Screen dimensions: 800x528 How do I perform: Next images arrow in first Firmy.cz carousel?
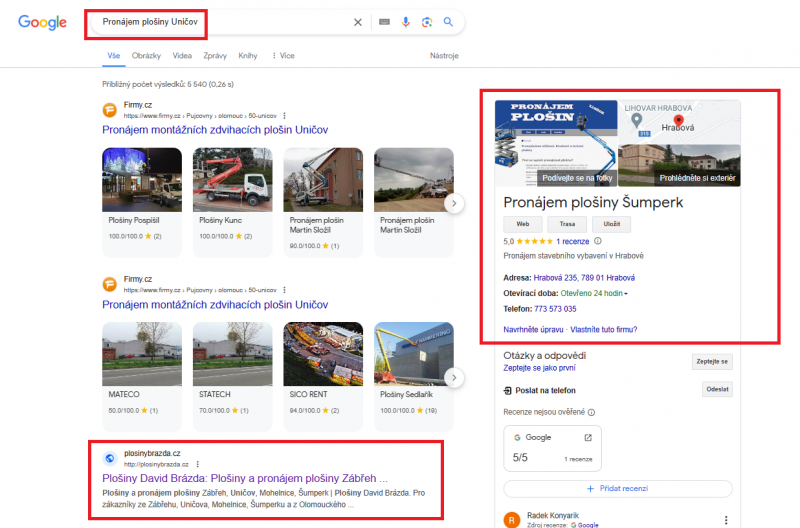coord(454,204)
